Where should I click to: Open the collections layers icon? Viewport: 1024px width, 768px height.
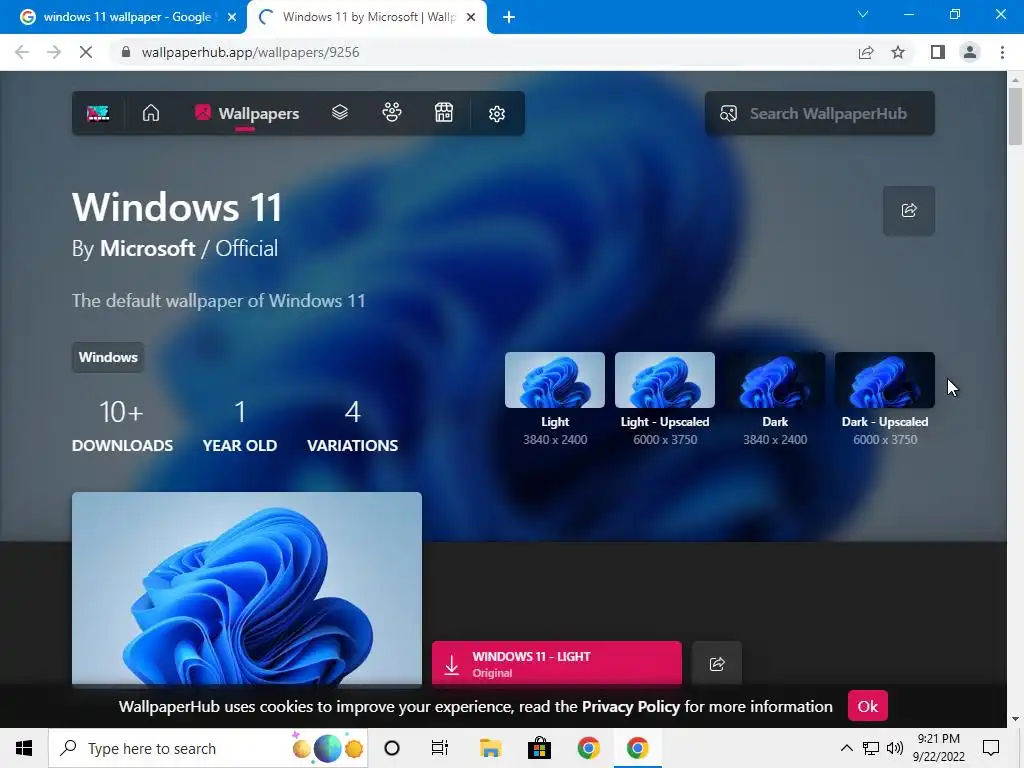click(x=340, y=113)
